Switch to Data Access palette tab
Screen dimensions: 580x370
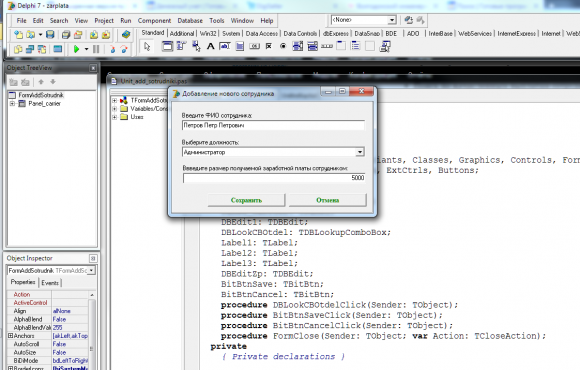pyautogui.click(x=262, y=34)
